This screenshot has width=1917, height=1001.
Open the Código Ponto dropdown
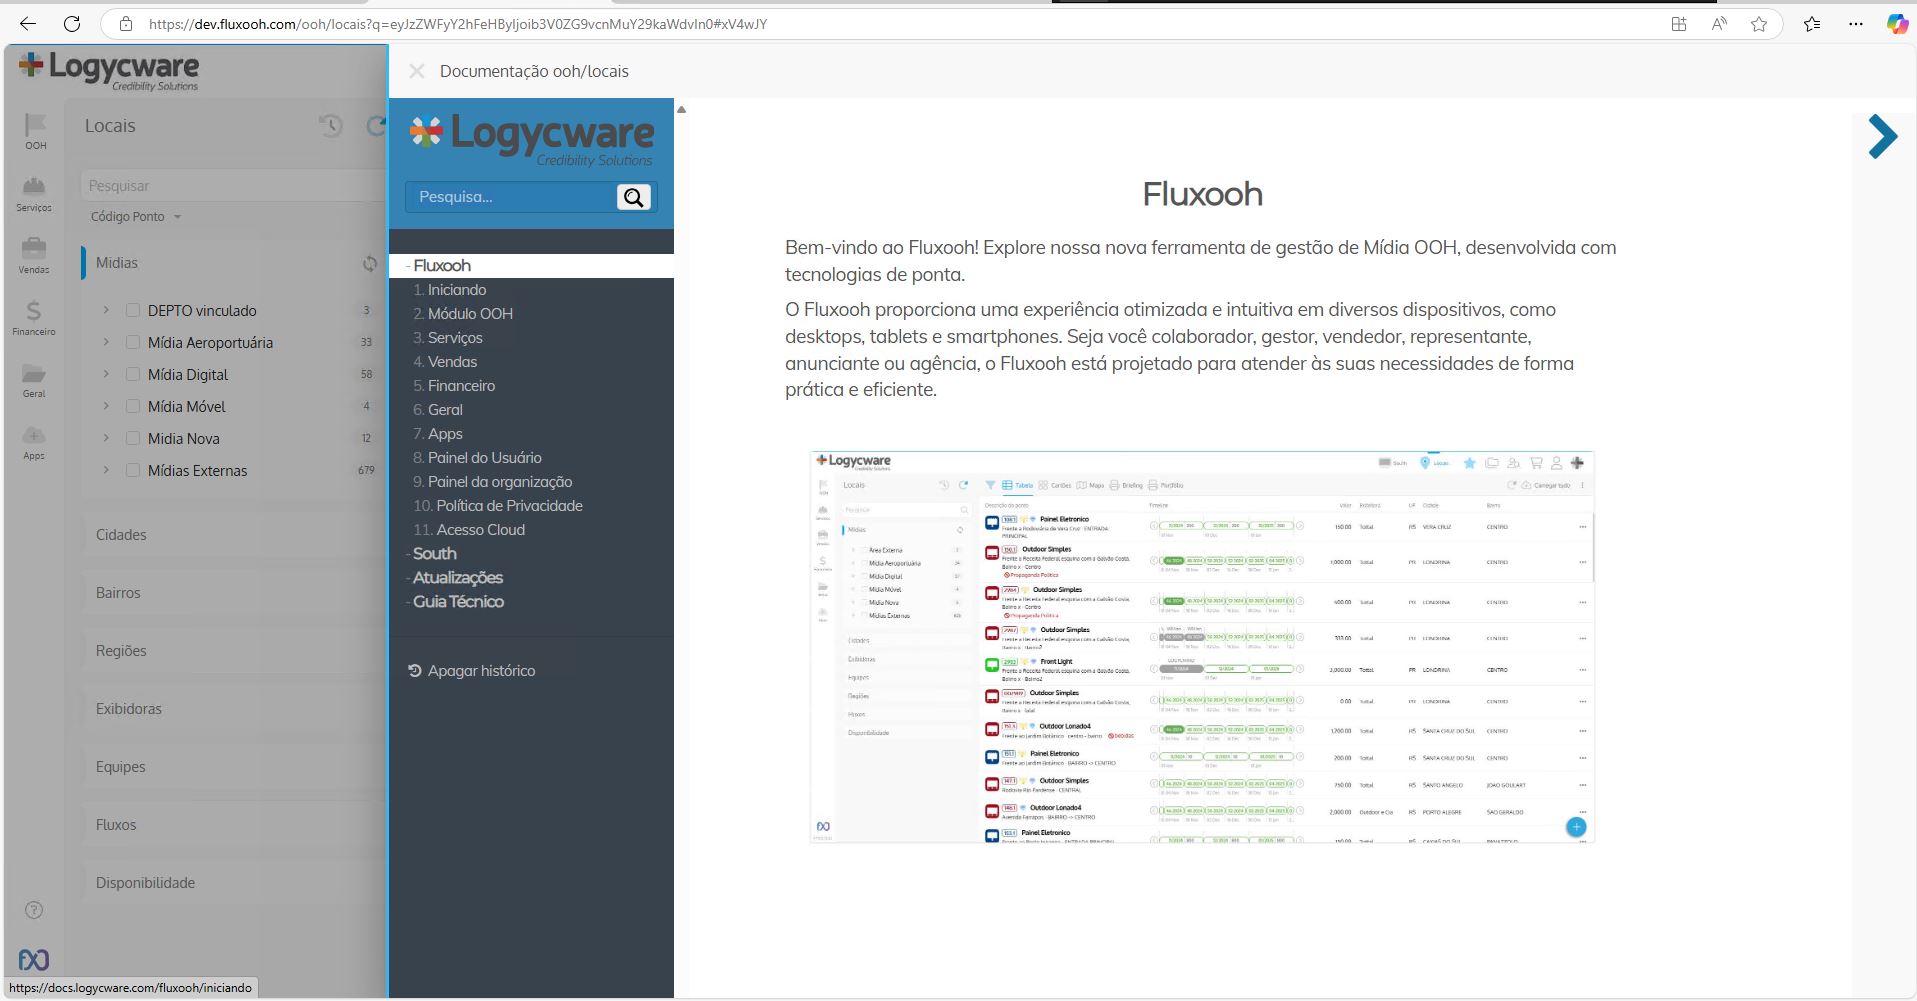click(x=136, y=217)
